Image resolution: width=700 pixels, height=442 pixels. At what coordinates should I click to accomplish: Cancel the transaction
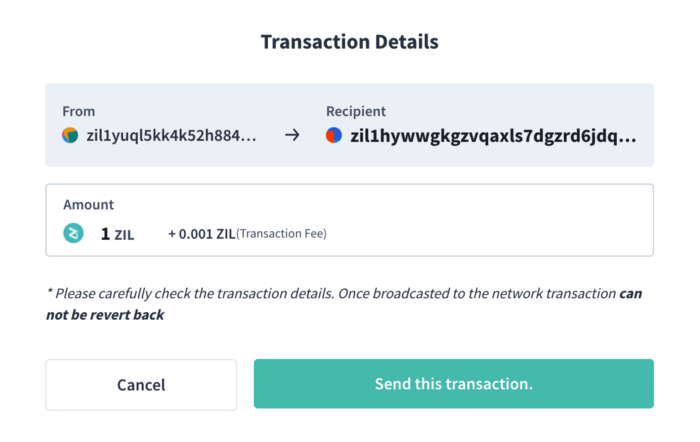pyautogui.click(x=141, y=385)
